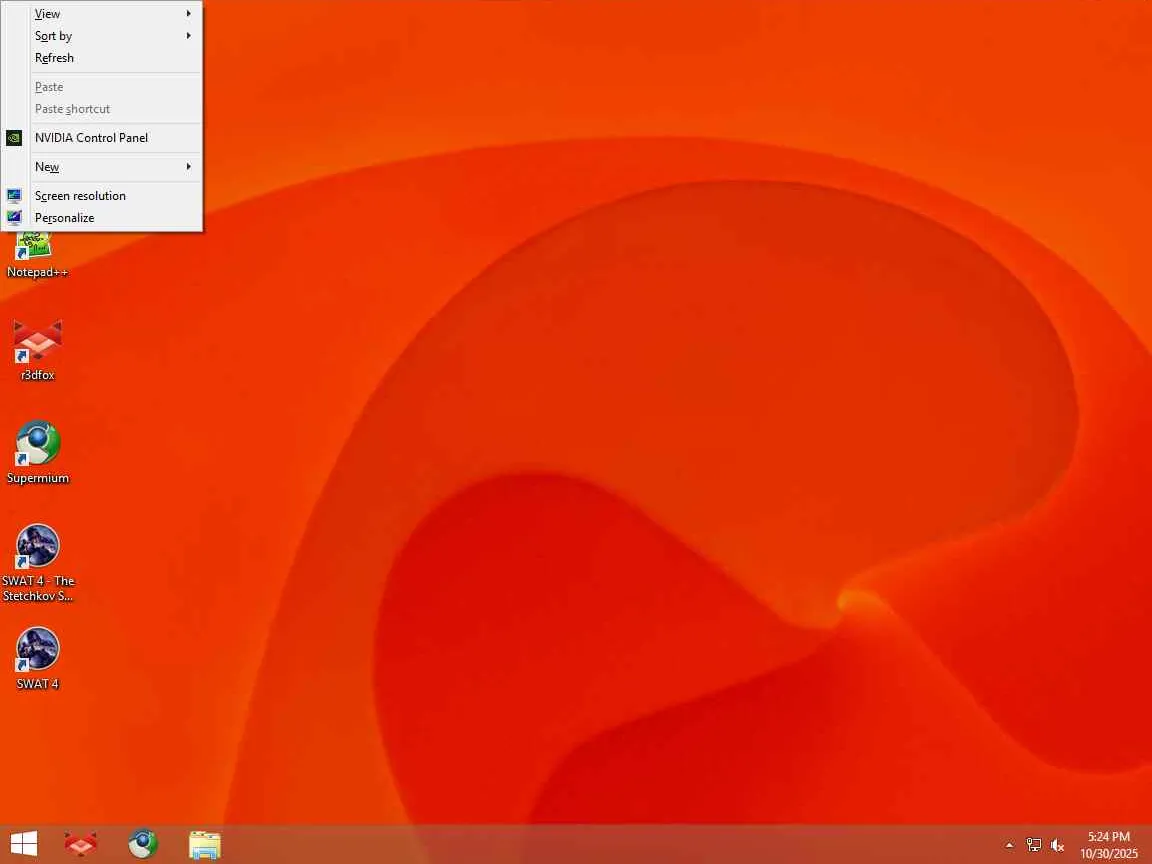Select the SWAT 4 Stetchkov Syndicate shortcut
The image size is (1152, 864).
pyautogui.click(x=37, y=563)
